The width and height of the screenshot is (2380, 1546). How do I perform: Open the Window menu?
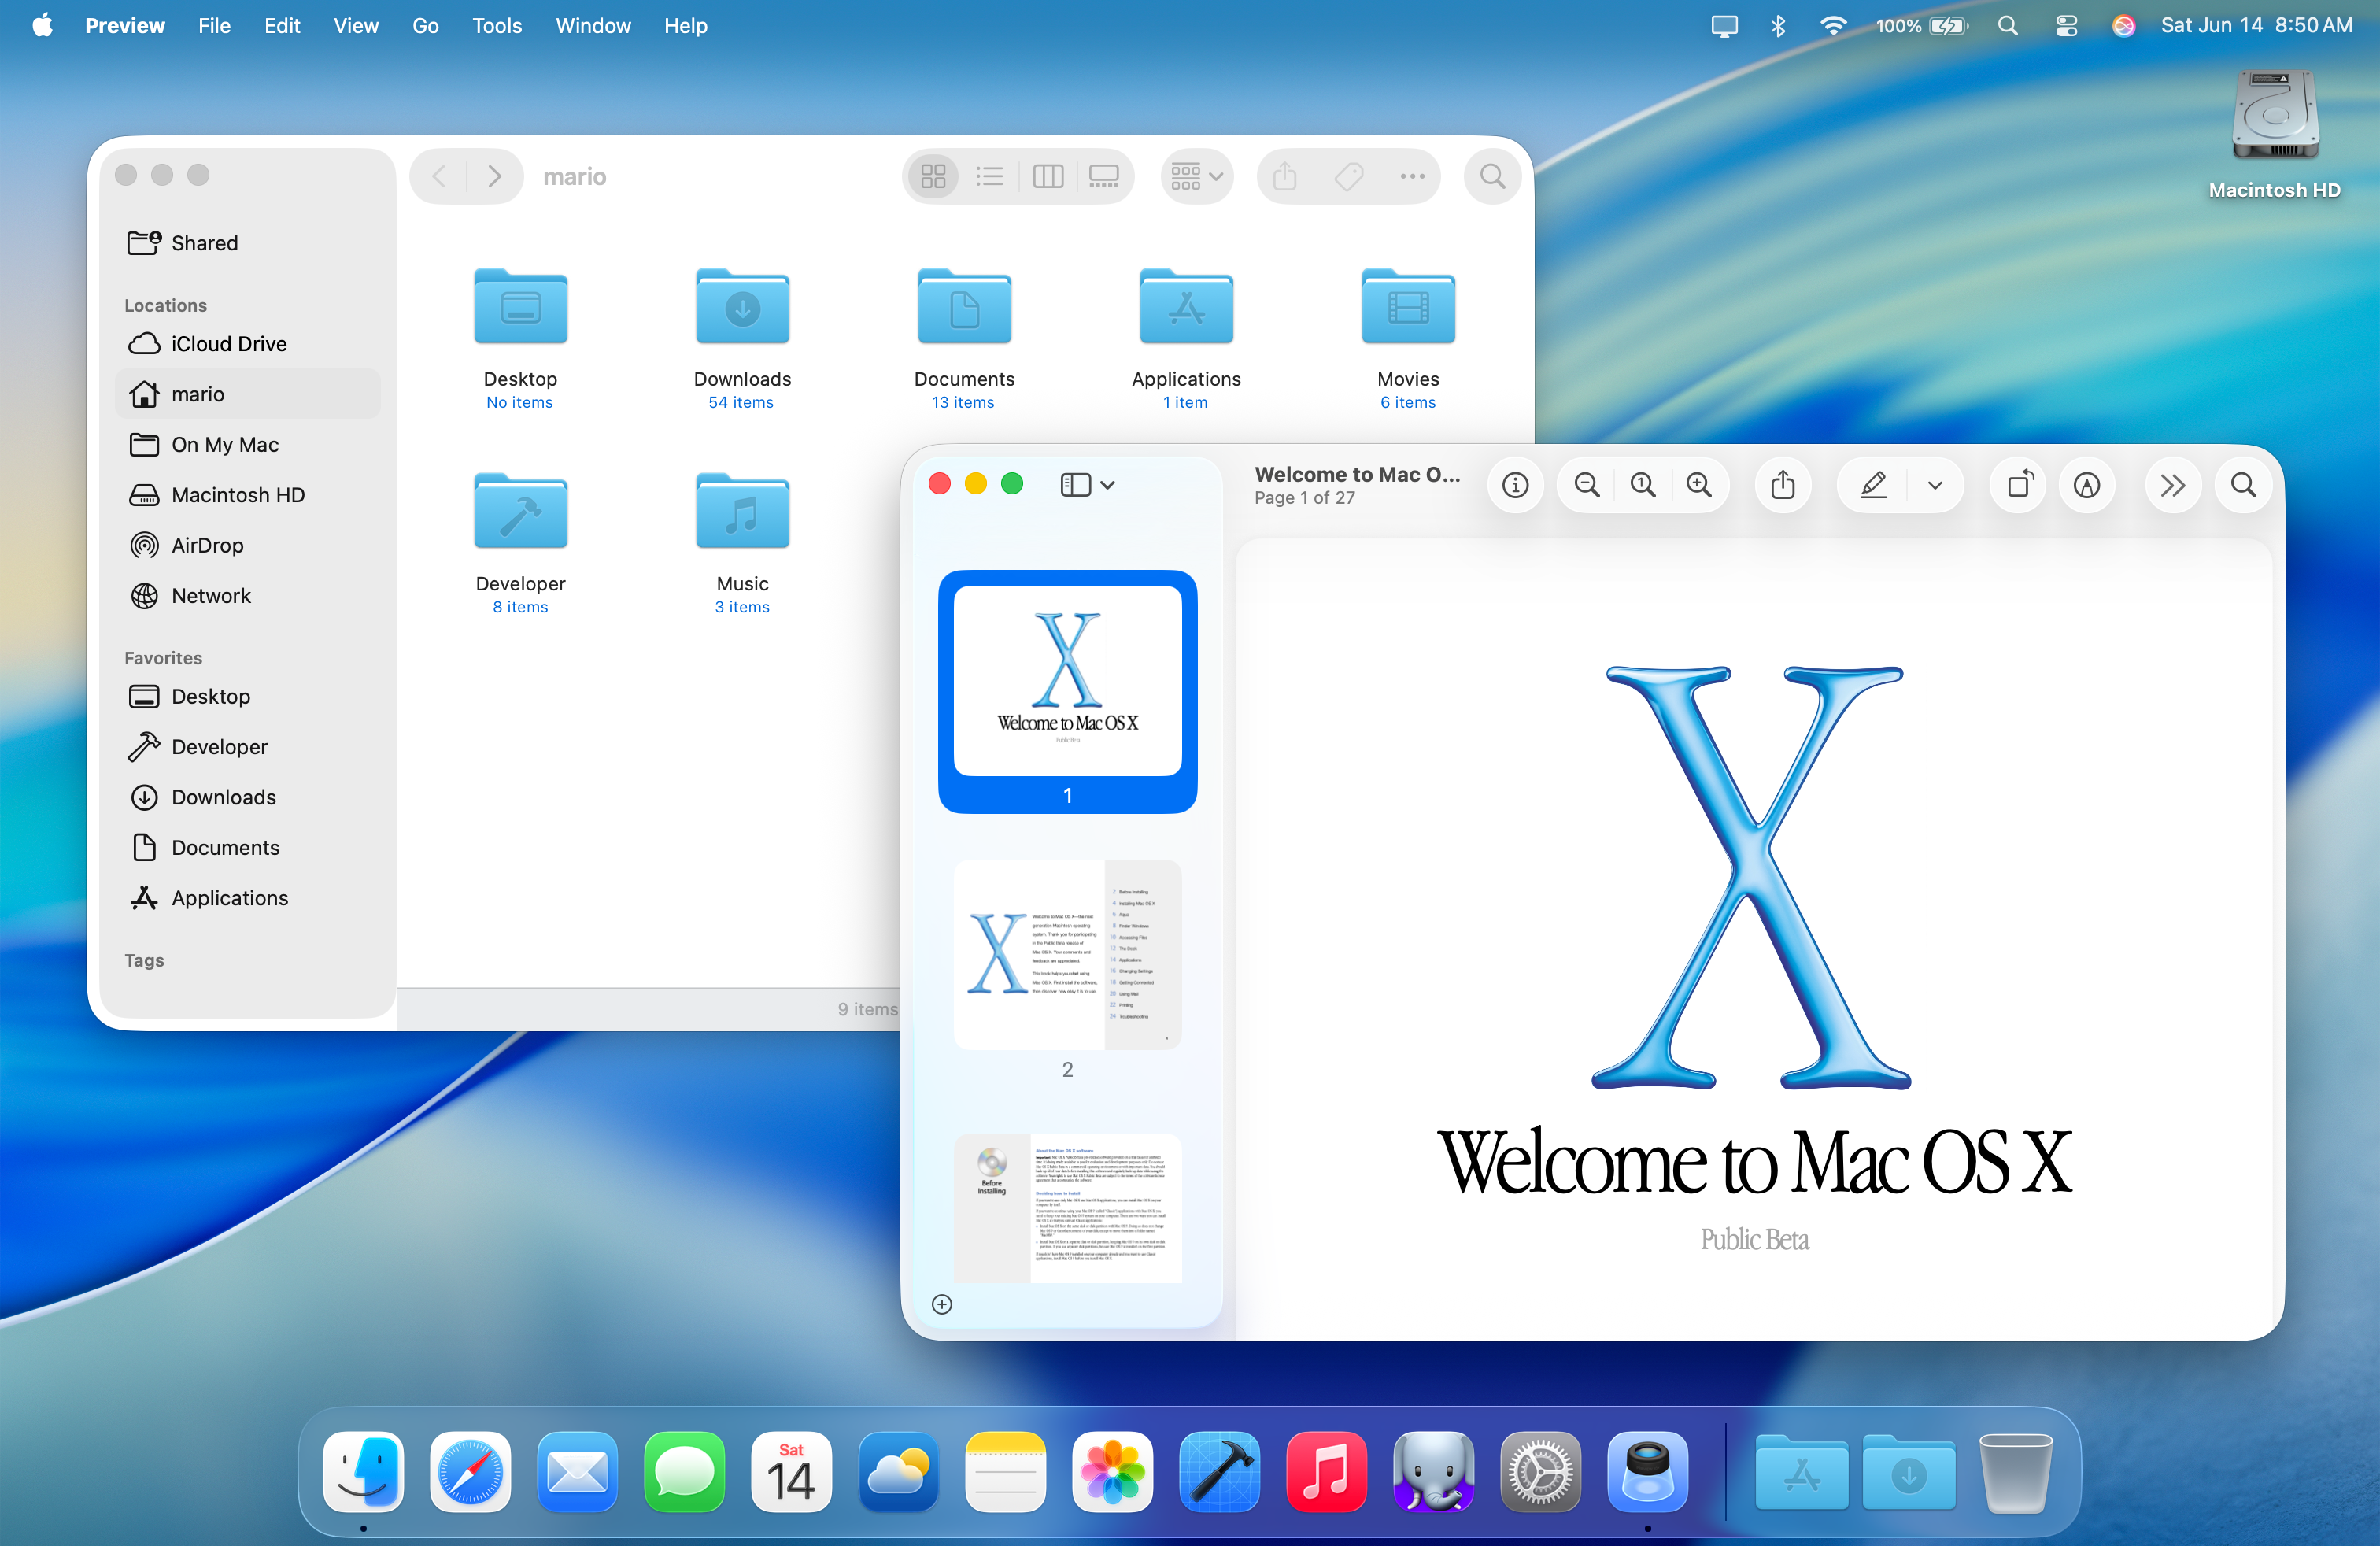[x=593, y=26]
